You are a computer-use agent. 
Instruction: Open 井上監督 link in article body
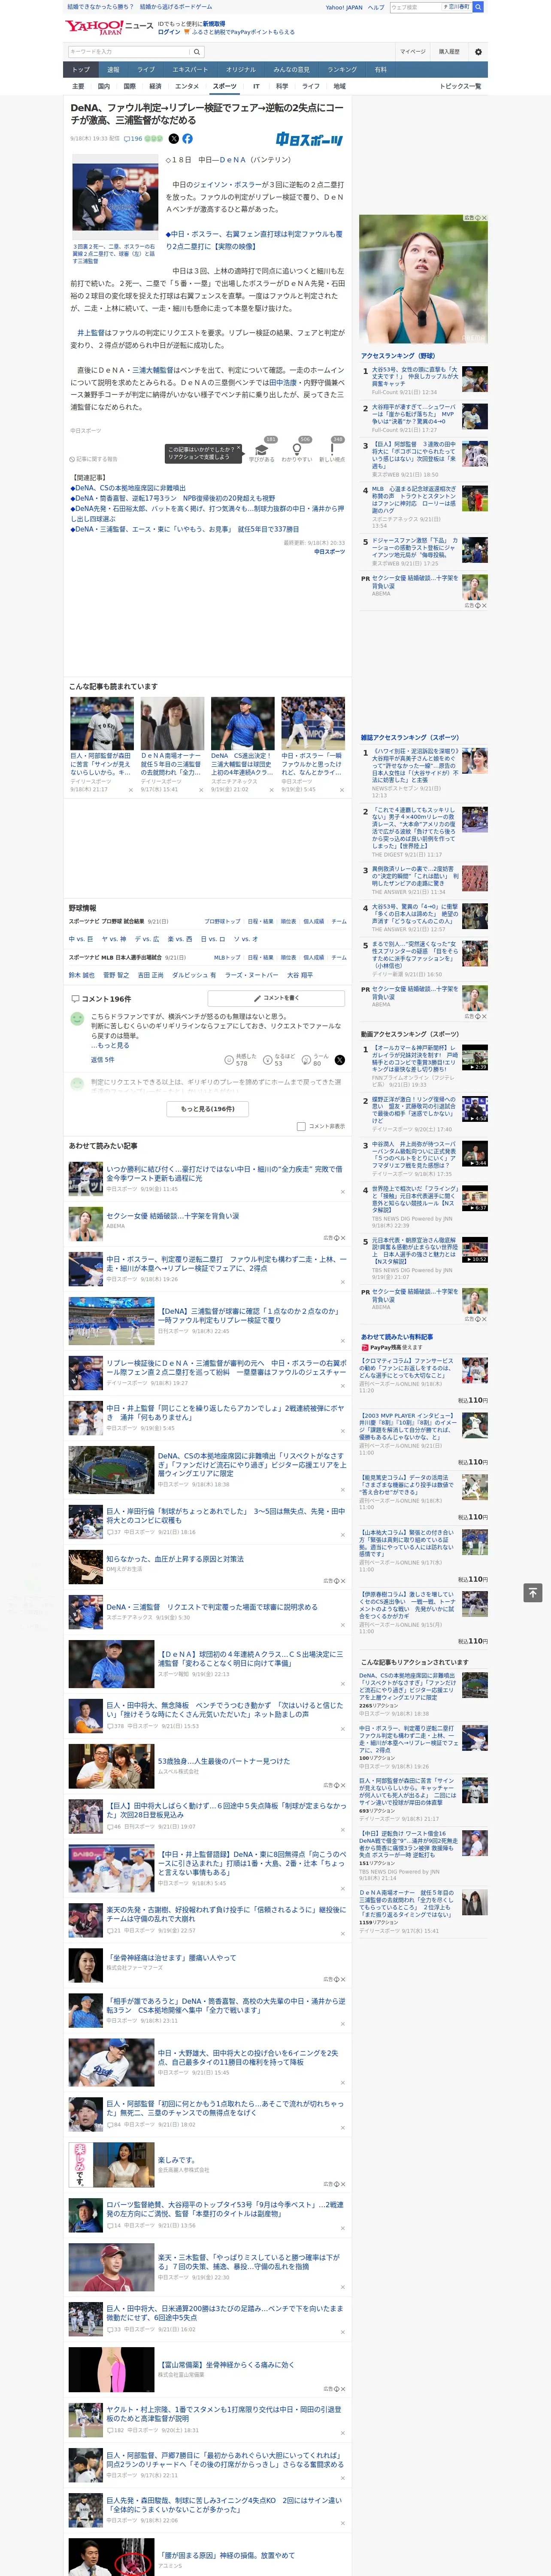pos(90,333)
